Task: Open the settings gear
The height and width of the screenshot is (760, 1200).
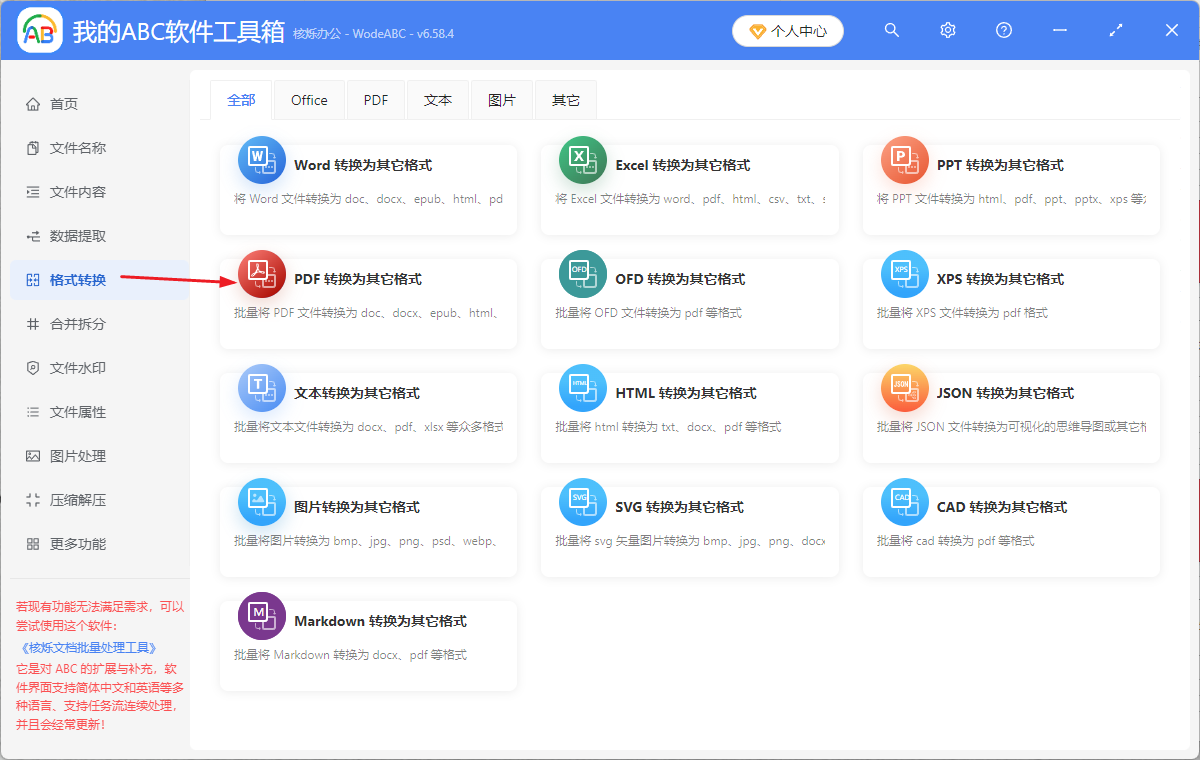Action: [x=947, y=30]
